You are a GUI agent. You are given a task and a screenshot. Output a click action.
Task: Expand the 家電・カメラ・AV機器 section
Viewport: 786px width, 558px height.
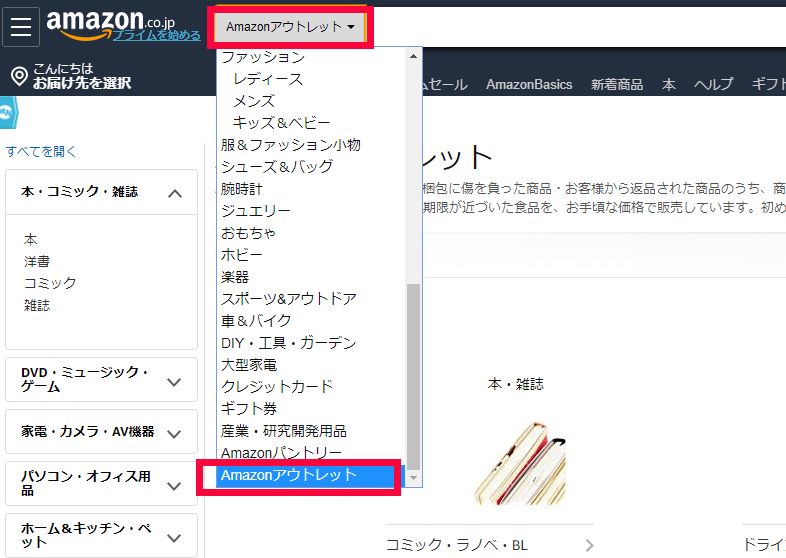tap(175, 433)
